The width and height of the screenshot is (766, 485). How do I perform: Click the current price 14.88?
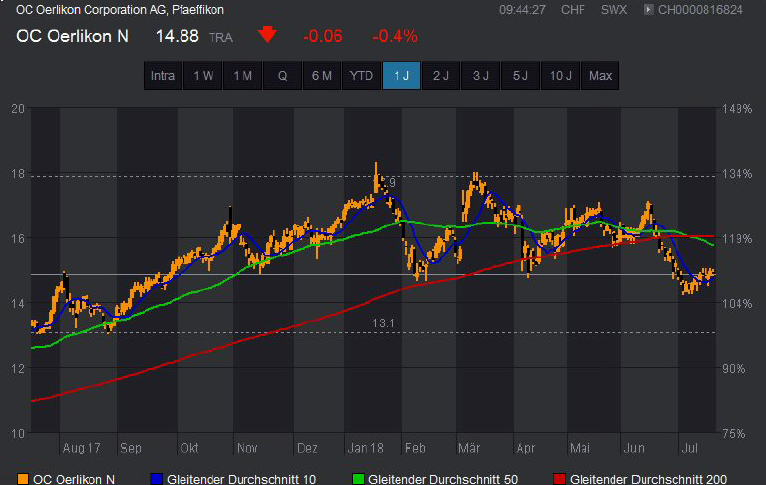(x=177, y=36)
